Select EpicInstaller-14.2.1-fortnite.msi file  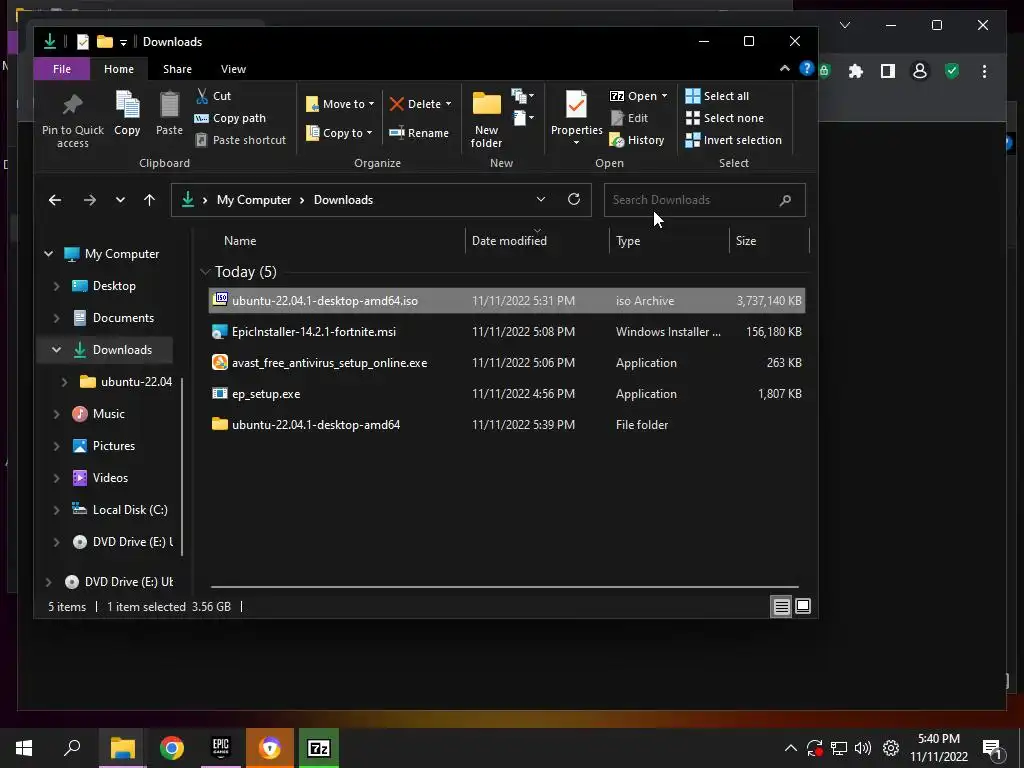[507, 332]
